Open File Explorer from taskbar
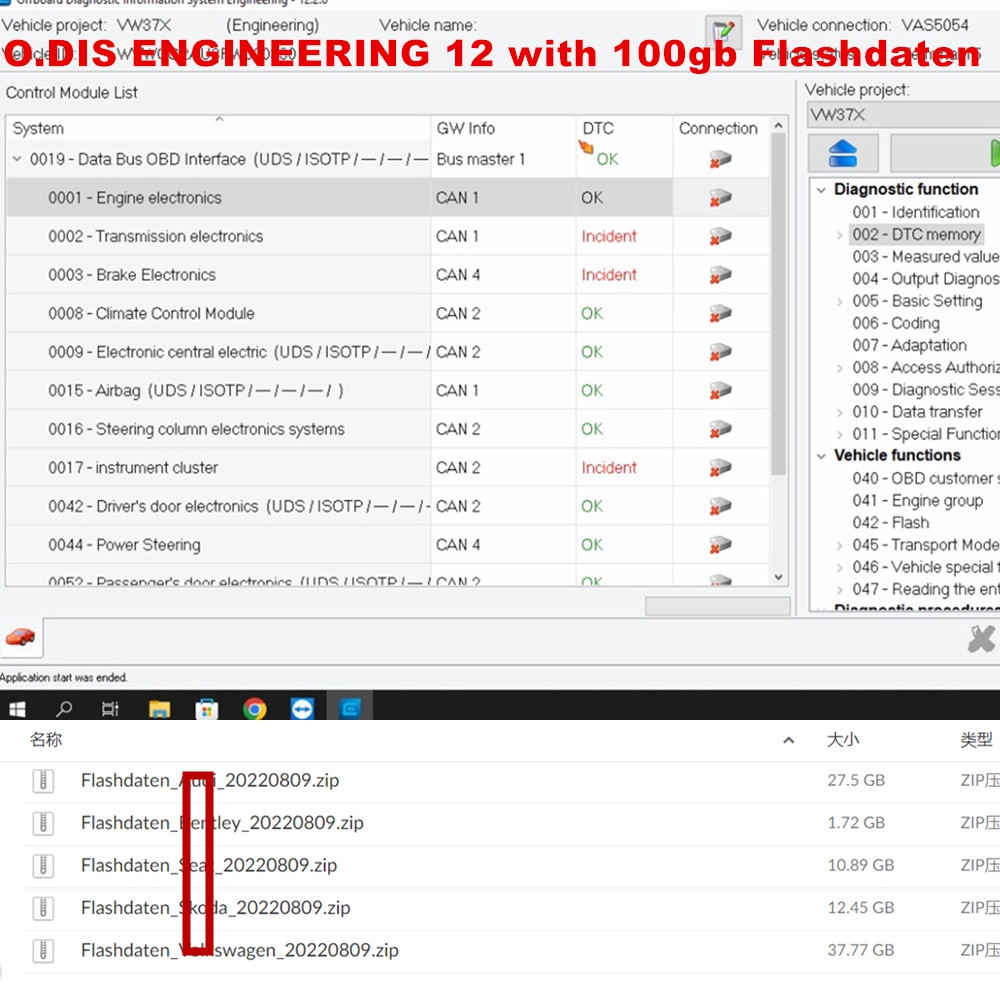 pyautogui.click(x=159, y=709)
